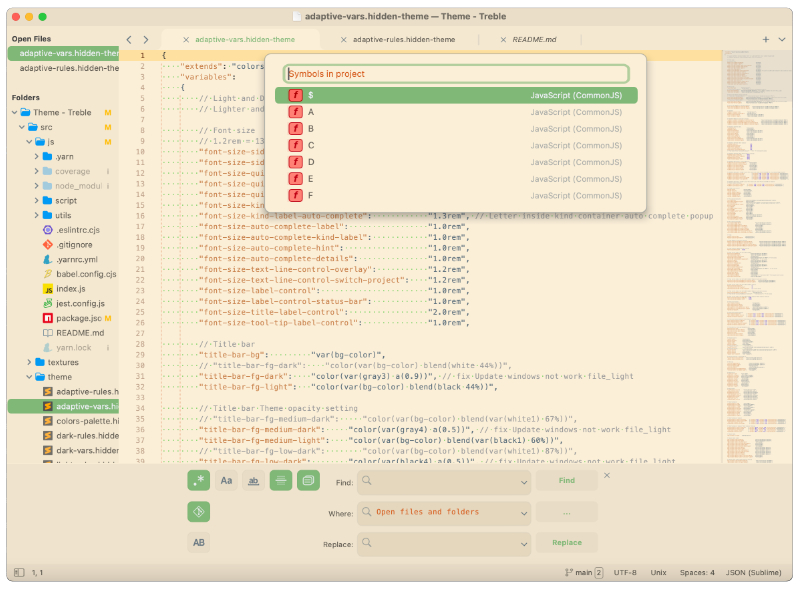Toggle regular expression search in Find panel
The width and height of the screenshot is (800, 600).
tap(199, 481)
